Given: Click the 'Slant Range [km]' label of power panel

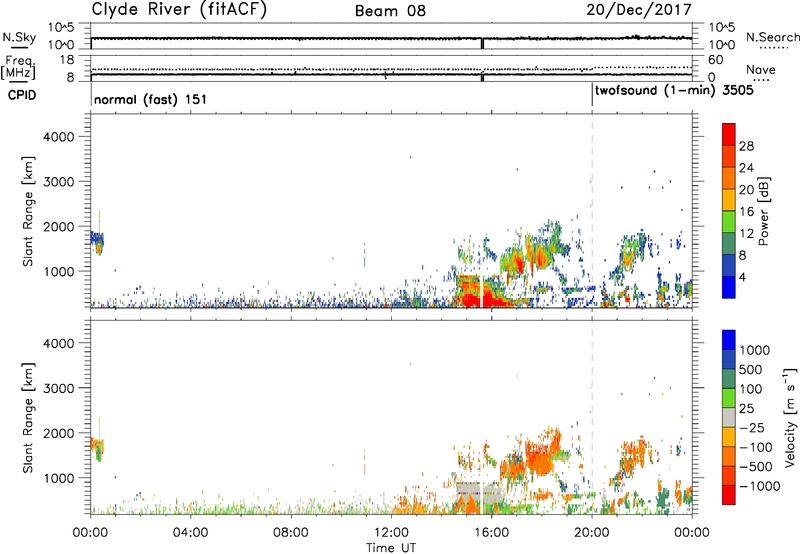Looking at the screenshot, I should point(28,211).
